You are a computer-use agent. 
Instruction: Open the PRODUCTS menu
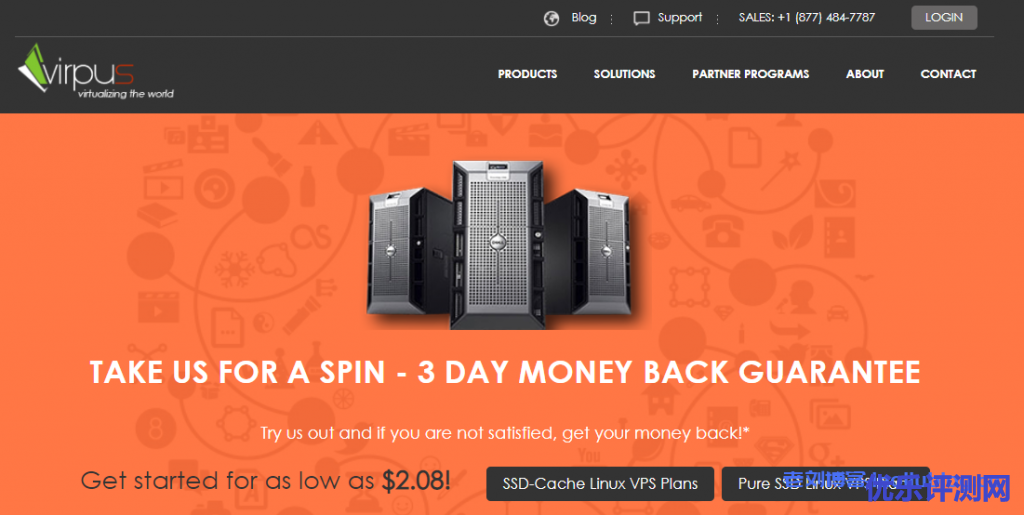coord(527,74)
